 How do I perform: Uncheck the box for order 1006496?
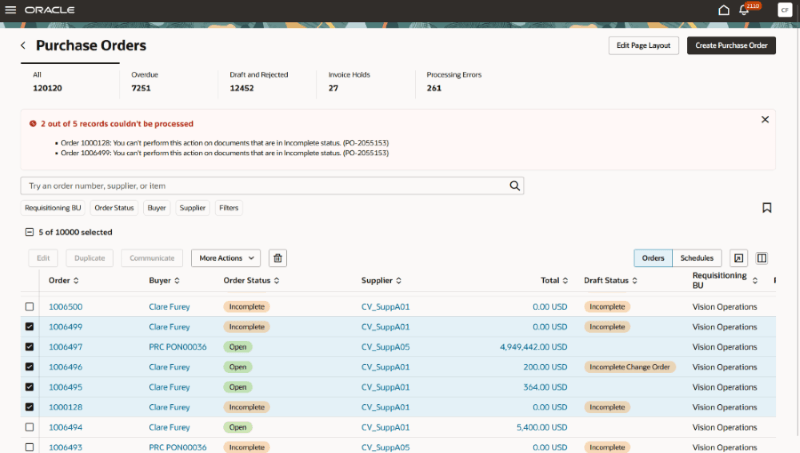click(x=30, y=367)
